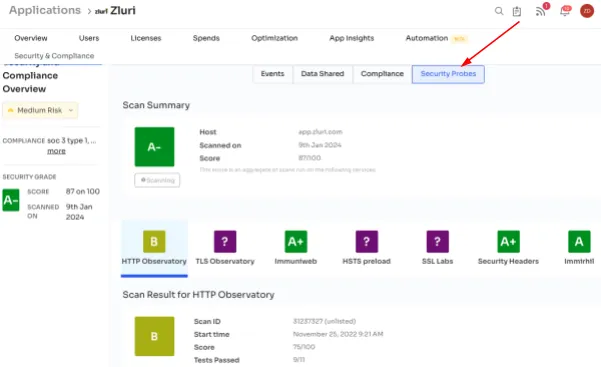The height and width of the screenshot is (367, 601).
Task: Select the Immuniweb A+ probe tile
Action: tap(296, 248)
